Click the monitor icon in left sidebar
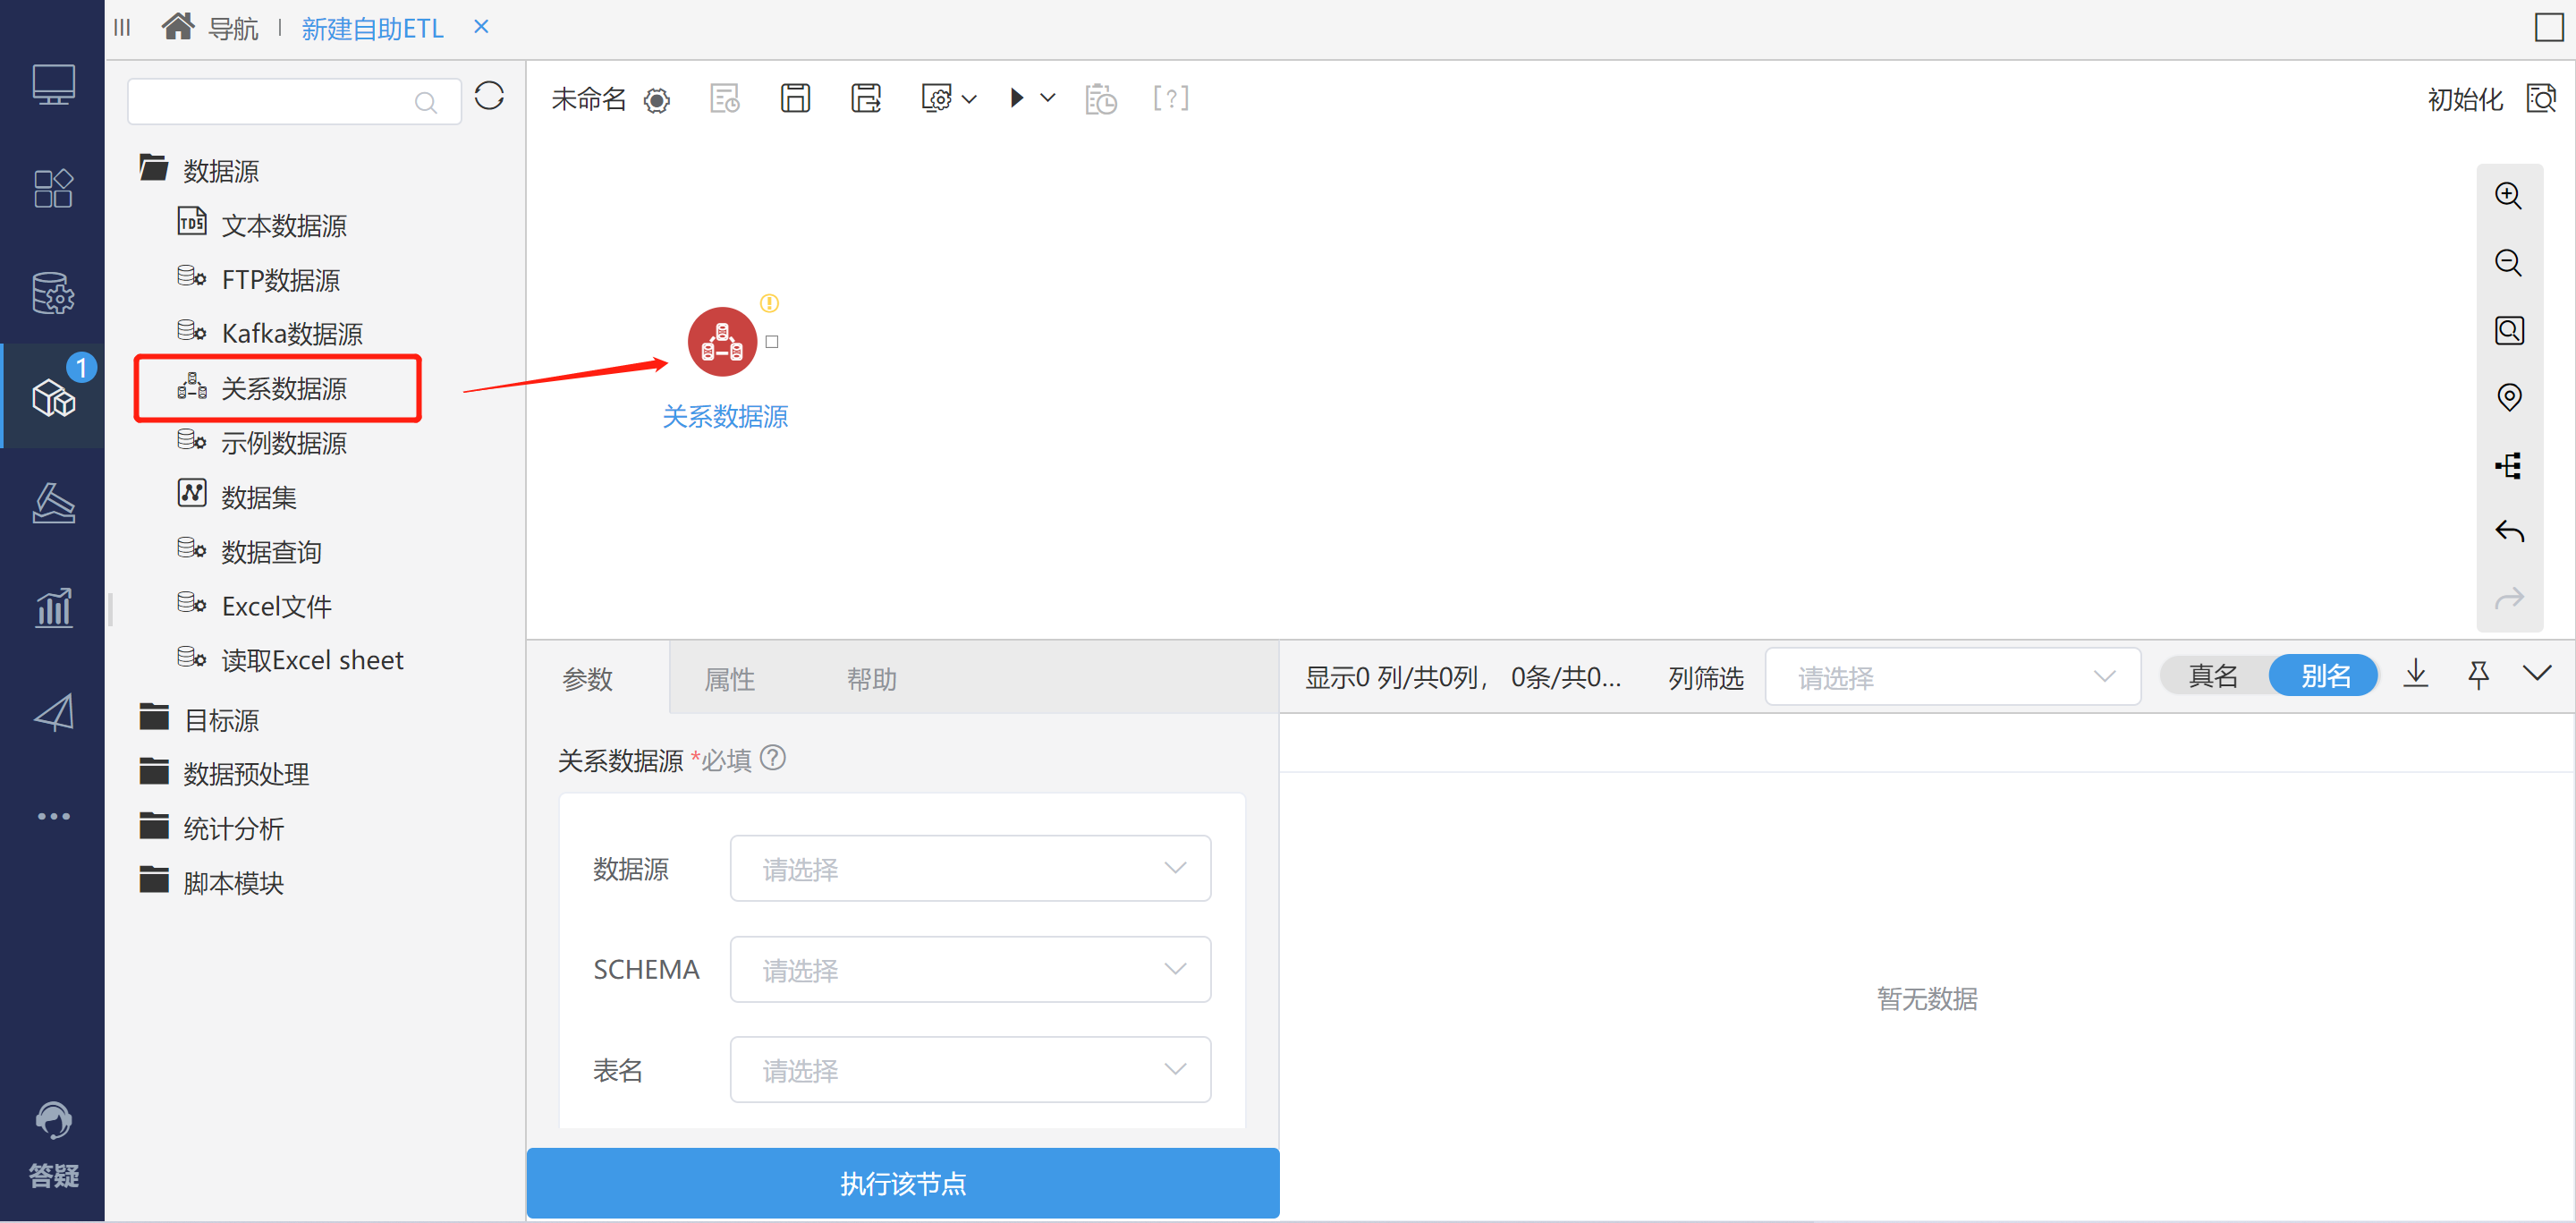Viewport: 2576px width, 1223px height. click(x=53, y=85)
